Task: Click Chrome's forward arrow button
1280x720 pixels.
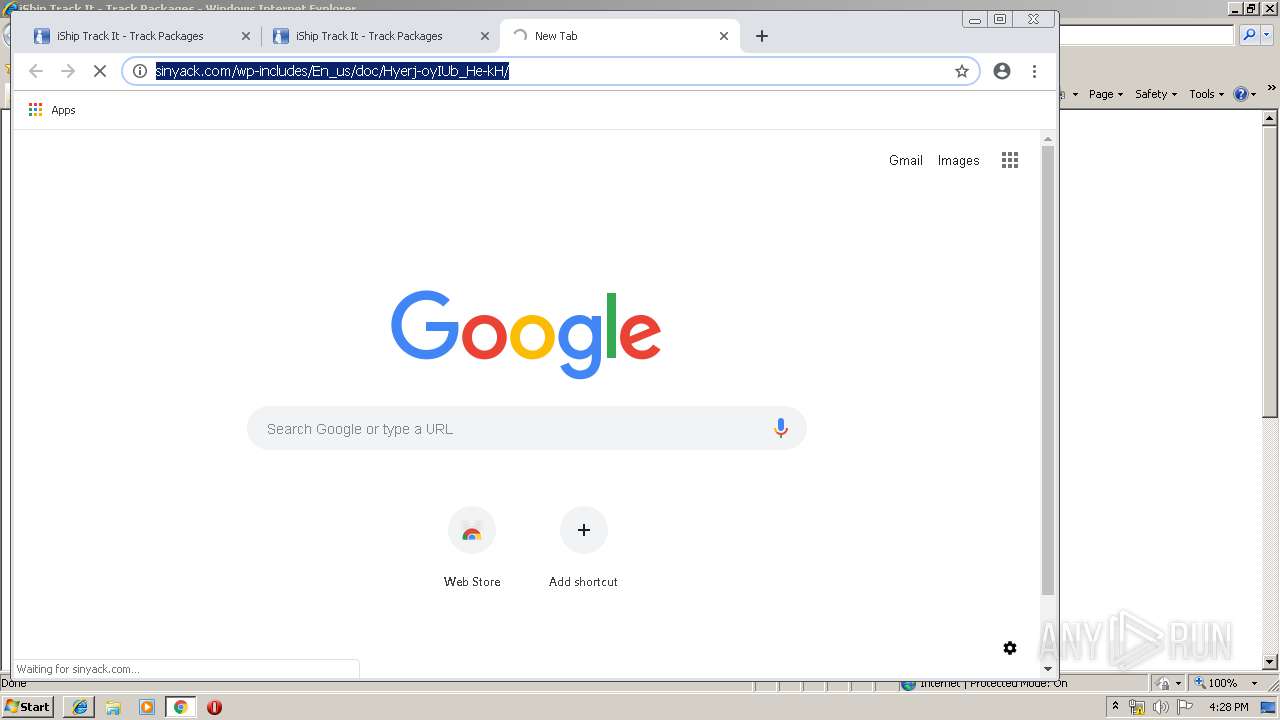Action: 68,71
